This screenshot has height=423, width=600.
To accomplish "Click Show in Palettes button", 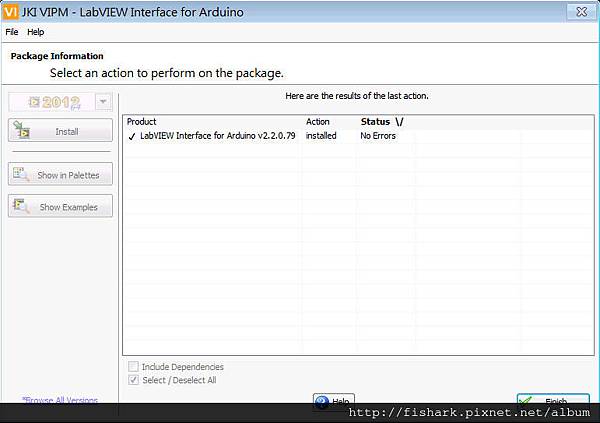I will click(x=60, y=174).
